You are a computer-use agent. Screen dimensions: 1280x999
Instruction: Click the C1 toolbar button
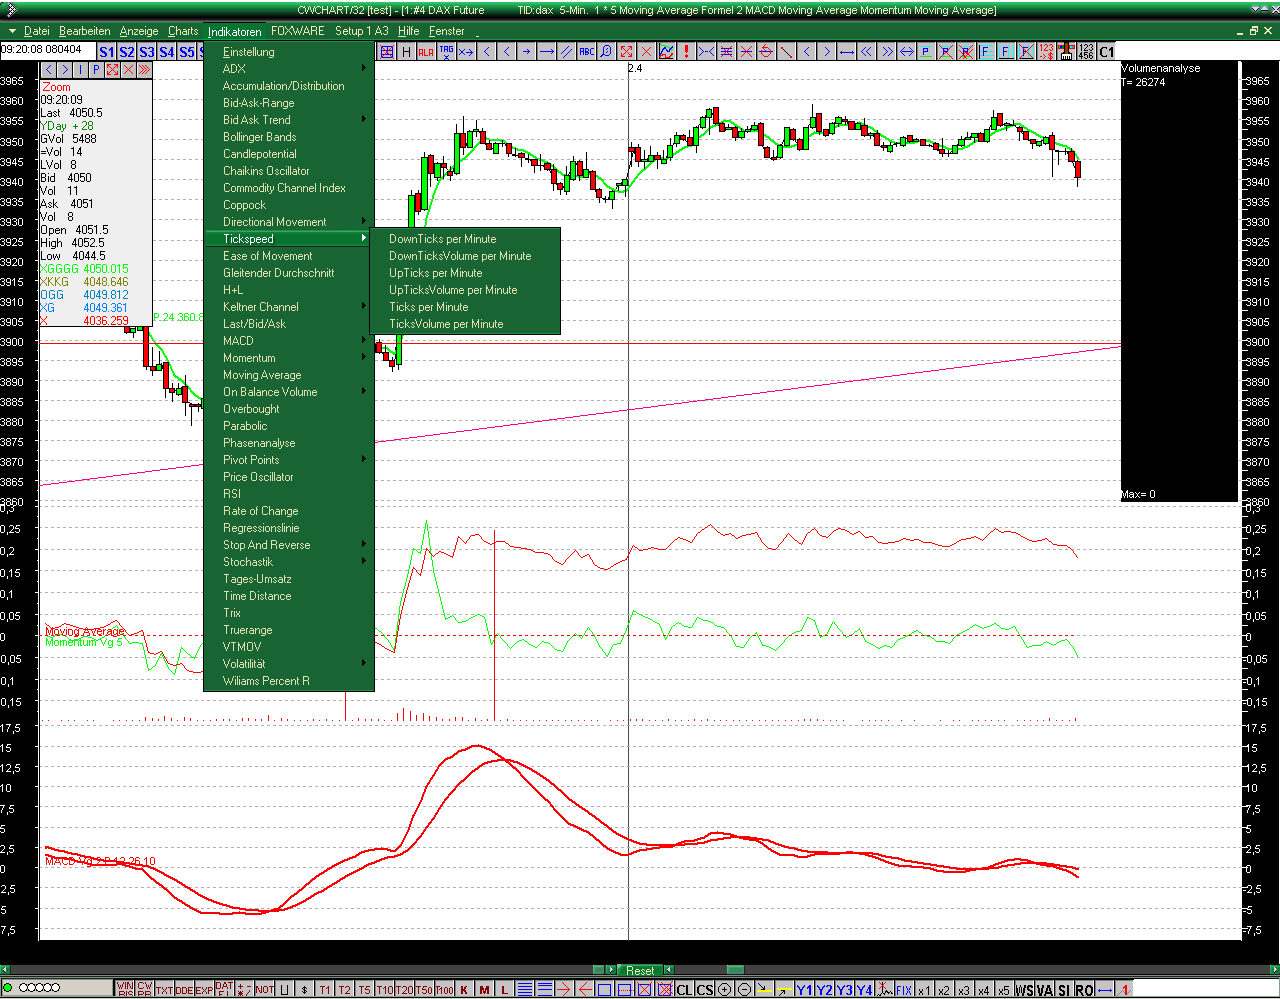click(1106, 52)
